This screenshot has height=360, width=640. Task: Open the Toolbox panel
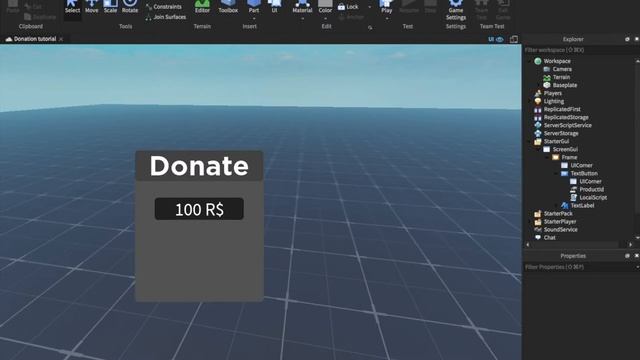click(228, 7)
